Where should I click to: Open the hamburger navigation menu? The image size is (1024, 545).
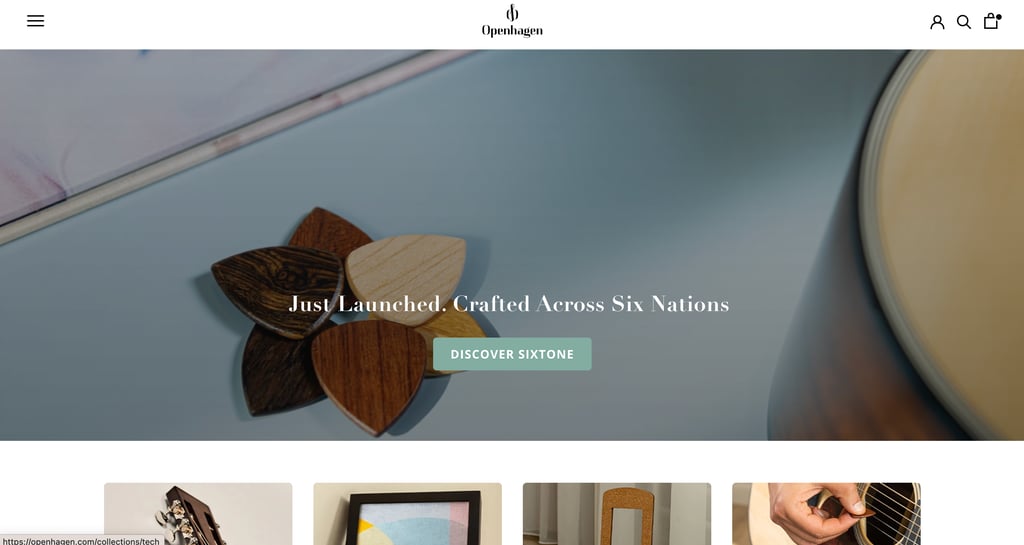35,21
